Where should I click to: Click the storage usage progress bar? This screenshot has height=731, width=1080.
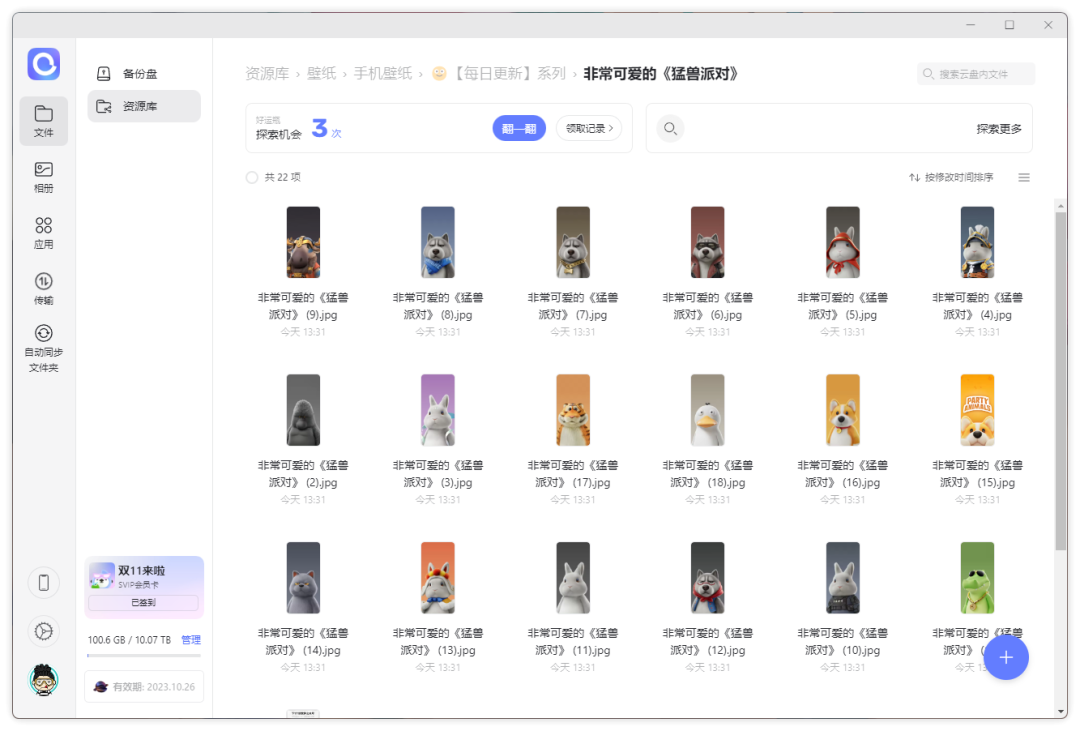[144, 655]
